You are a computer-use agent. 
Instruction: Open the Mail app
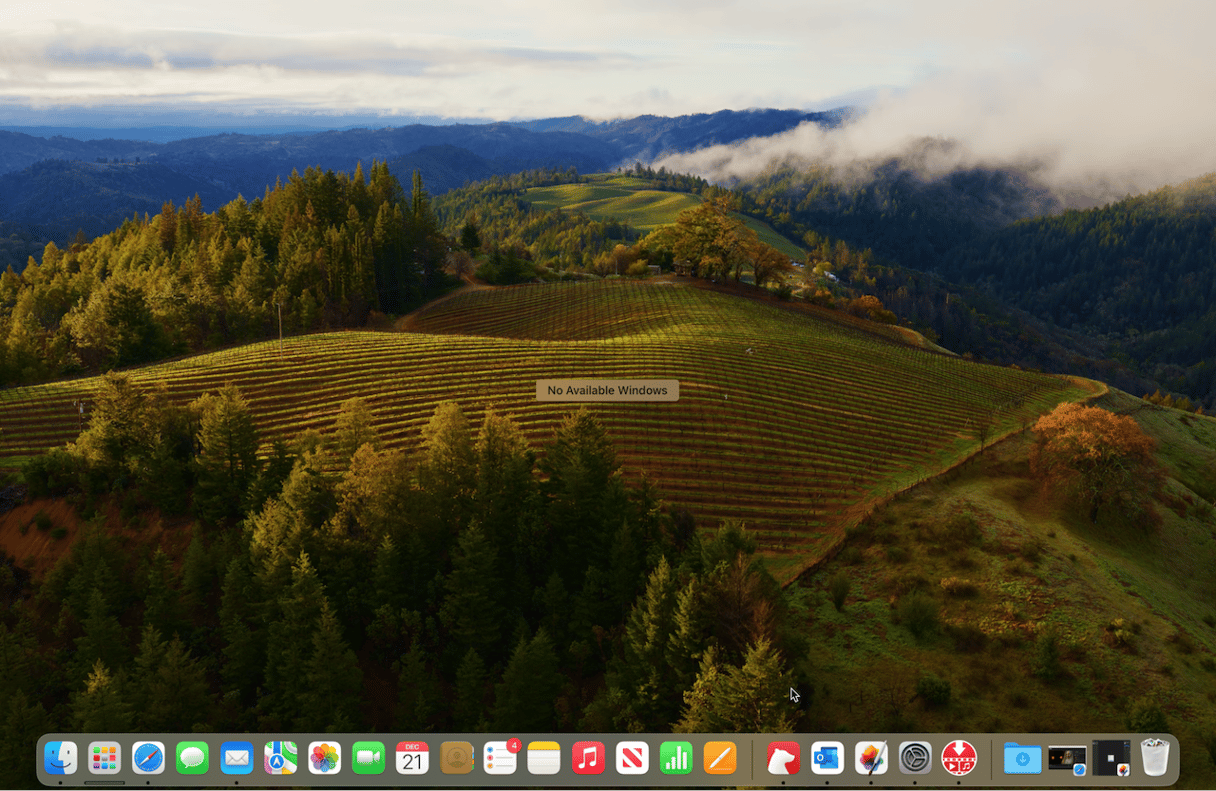point(236,758)
